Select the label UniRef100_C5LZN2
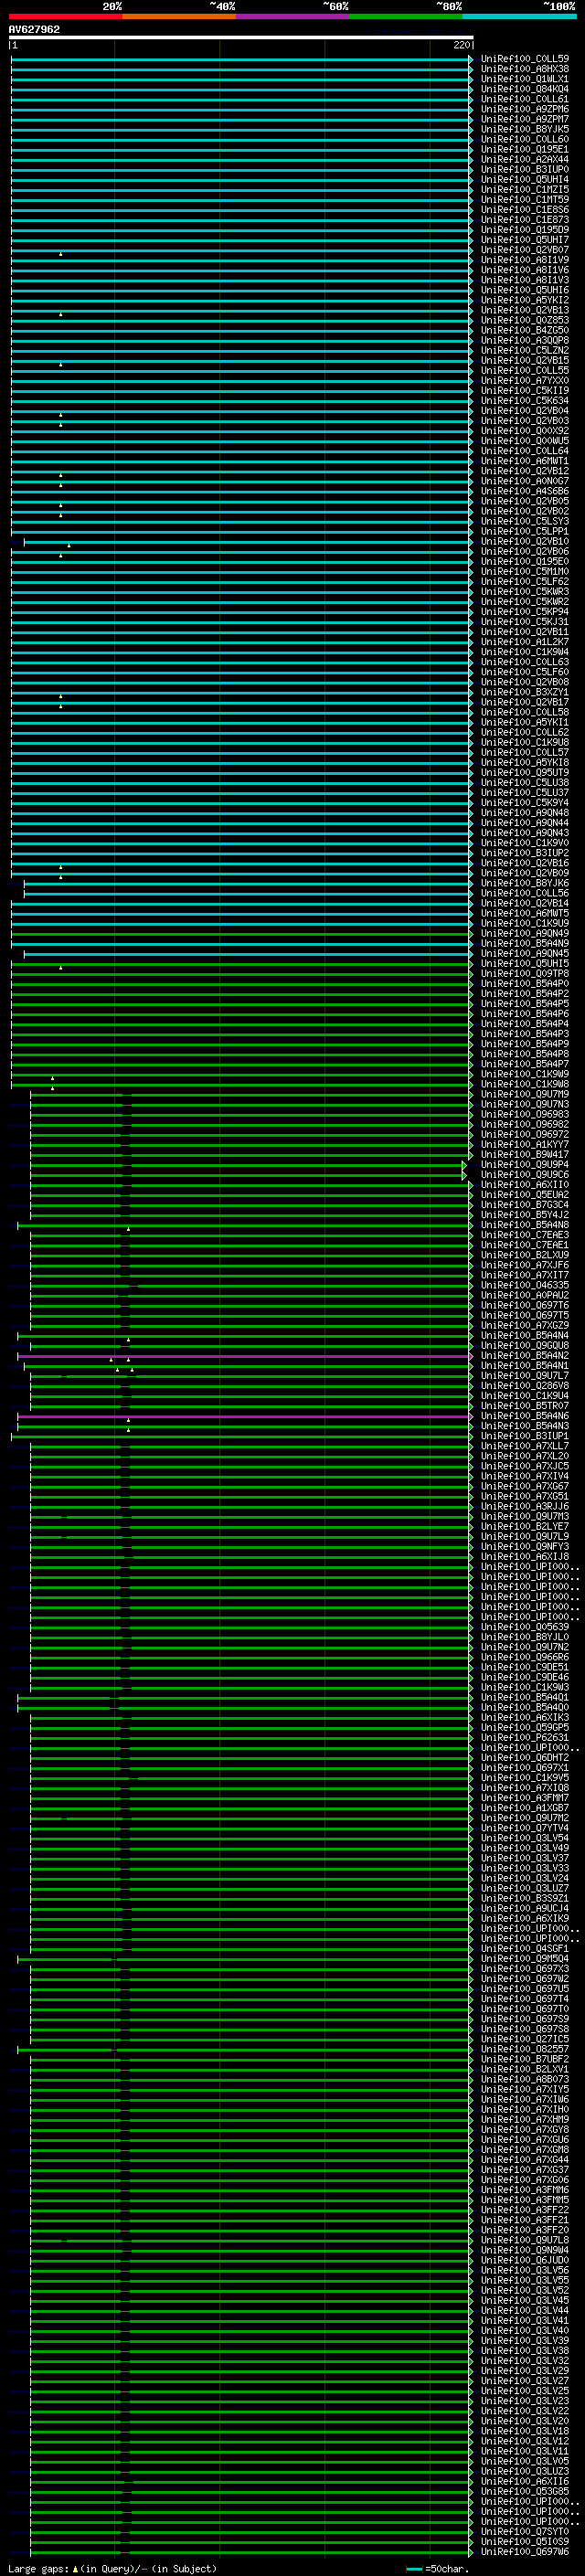 (525, 350)
